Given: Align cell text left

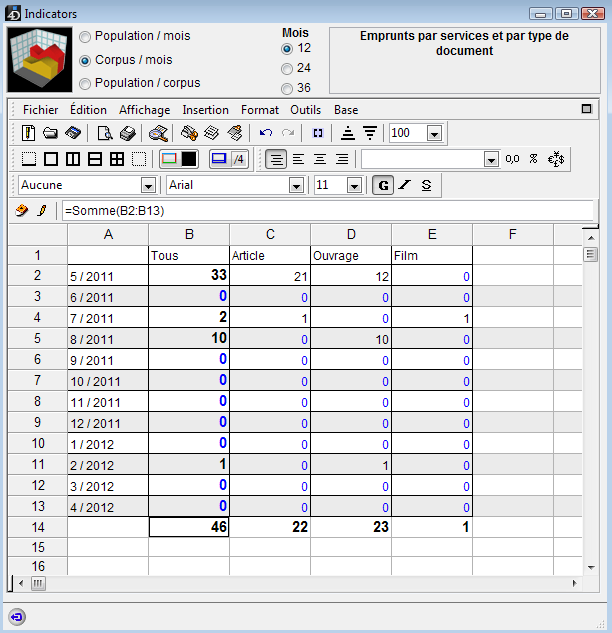Looking at the screenshot, I should (298, 159).
